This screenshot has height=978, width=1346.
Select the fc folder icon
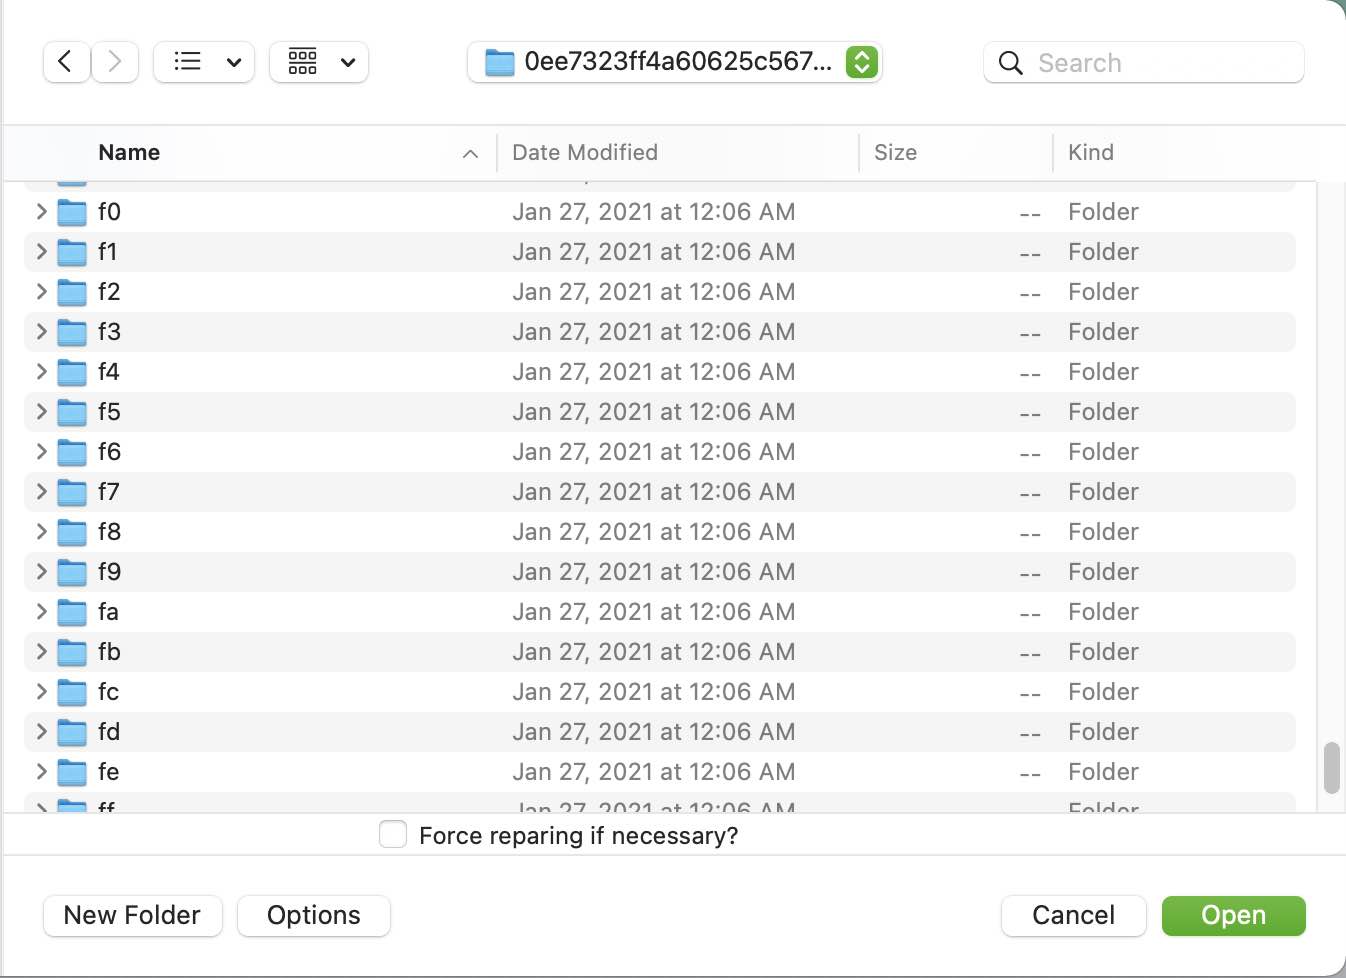coord(72,692)
